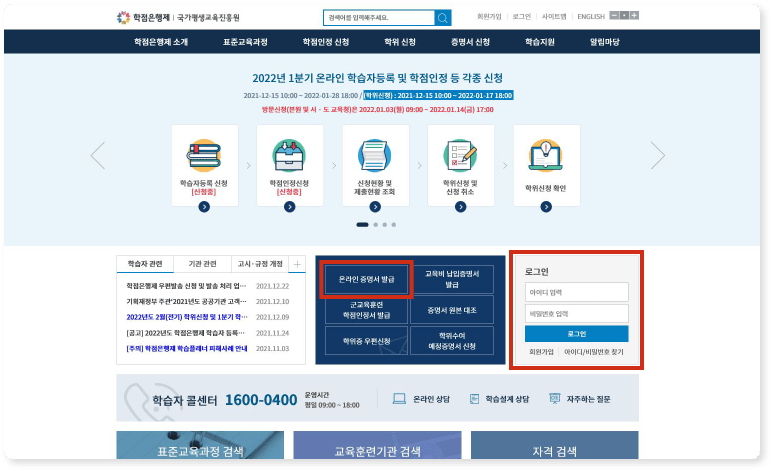Click the magnifier search button
Image resolution: width=772 pixels, height=471 pixels.
click(x=443, y=18)
